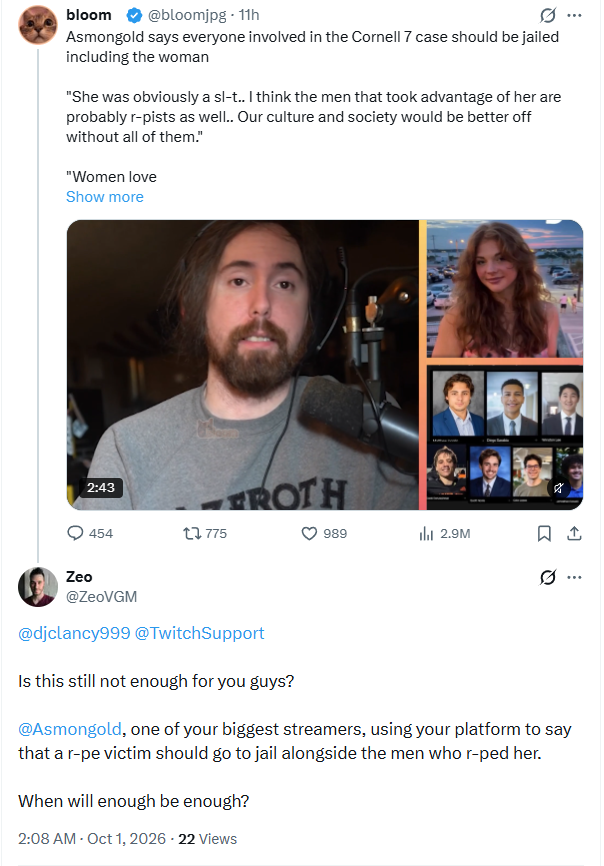604x866 pixels.
Task: Retweet bloom's post with 775 reposts
Action: 205,533
